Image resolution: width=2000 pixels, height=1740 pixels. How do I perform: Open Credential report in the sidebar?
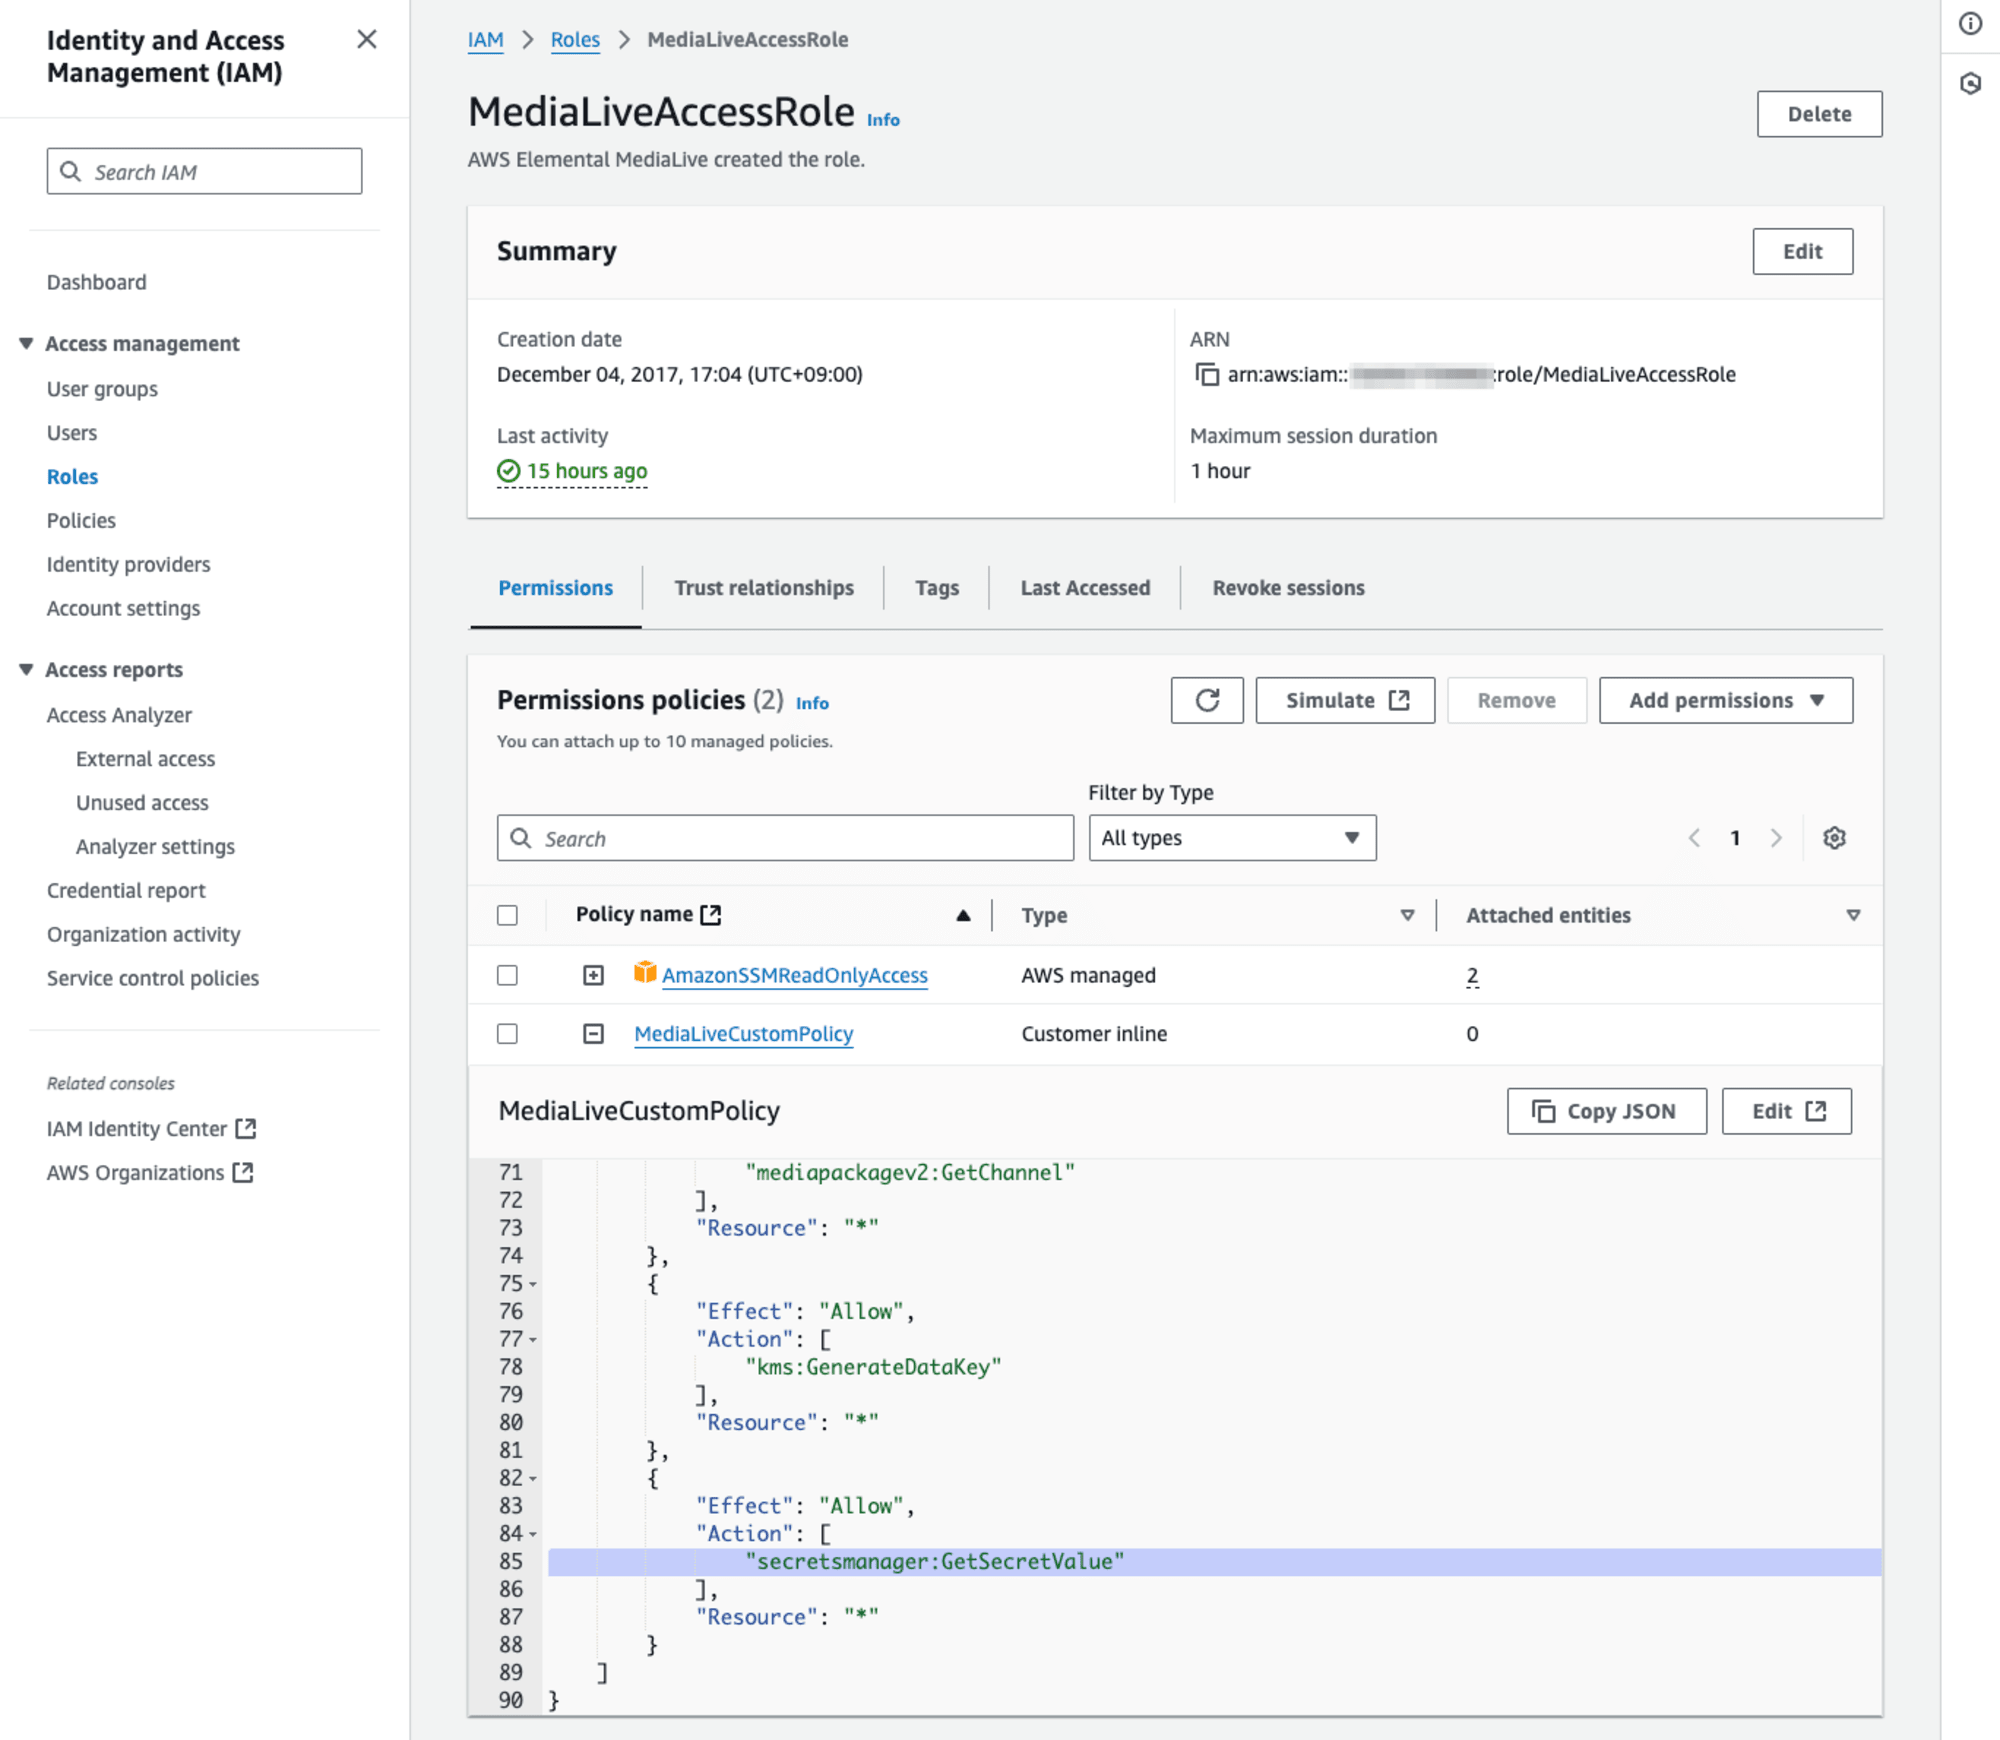(x=126, y=890)
